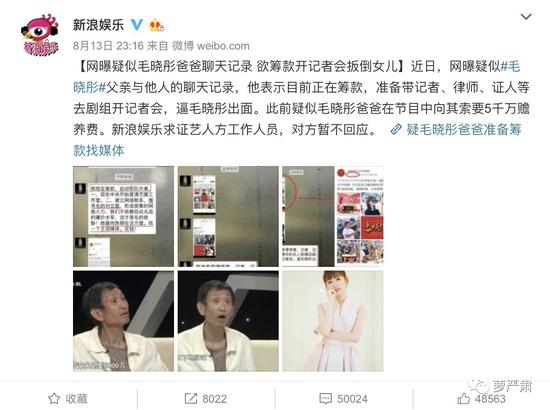The height and width of the screenshot is (410, 550).
Task: Click the crown membership badge icon
Action: pos(156,25)
